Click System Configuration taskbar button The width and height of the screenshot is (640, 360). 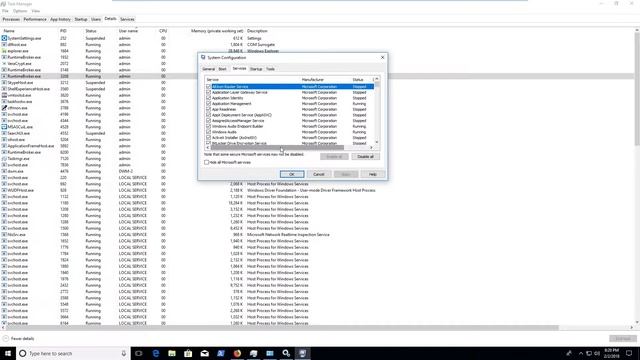[302, 353]
